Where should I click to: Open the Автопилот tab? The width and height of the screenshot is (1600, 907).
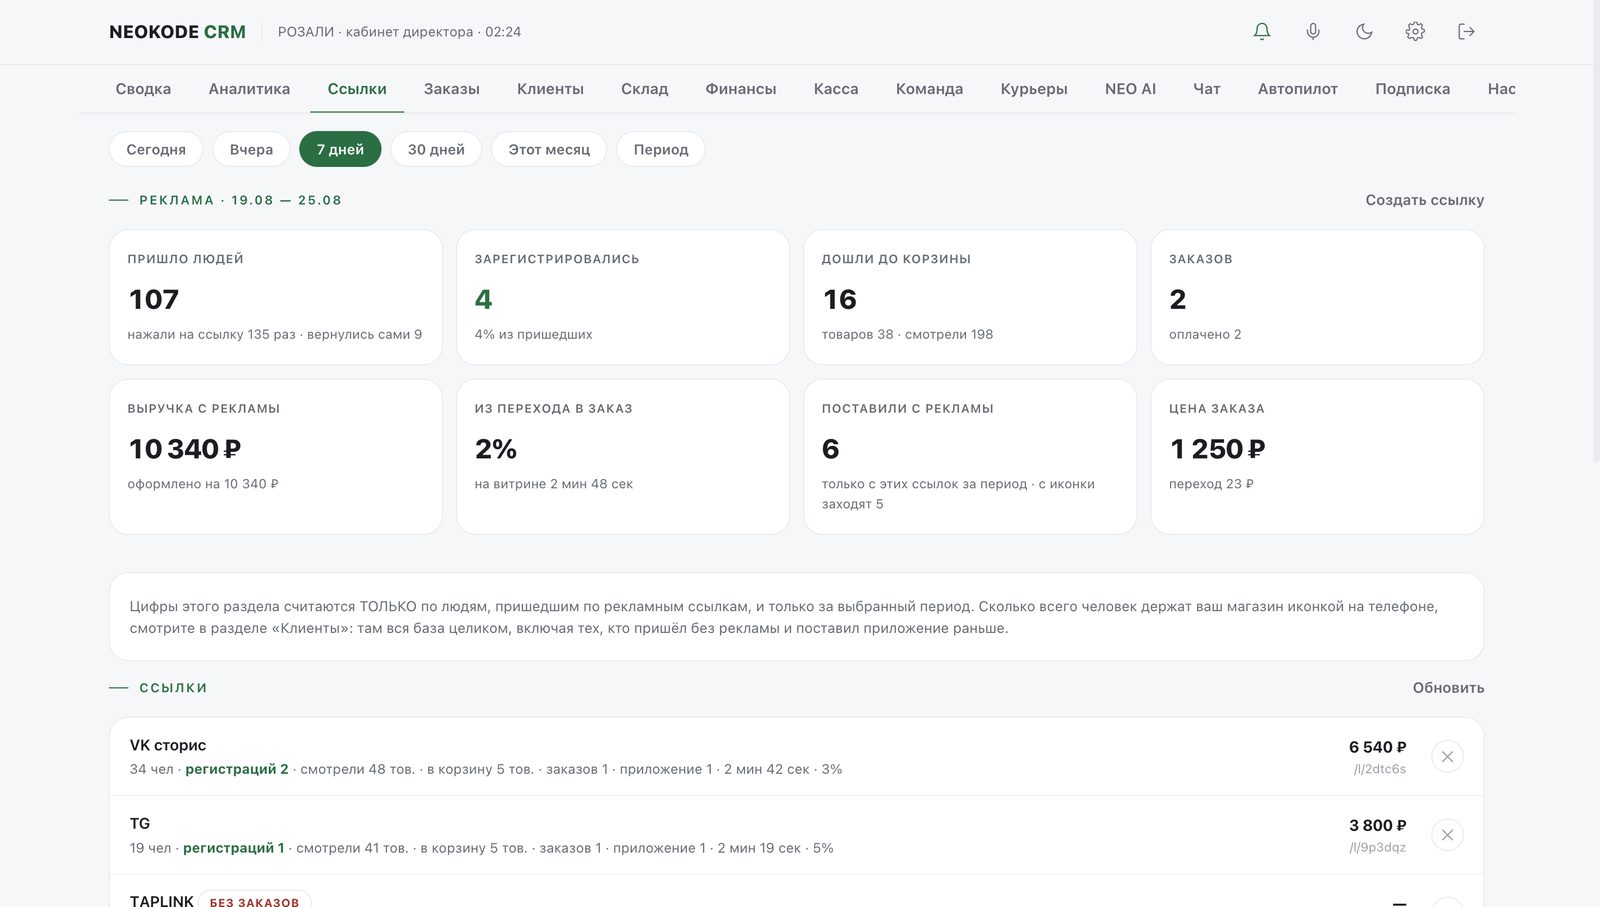[x=1298, y=89]
